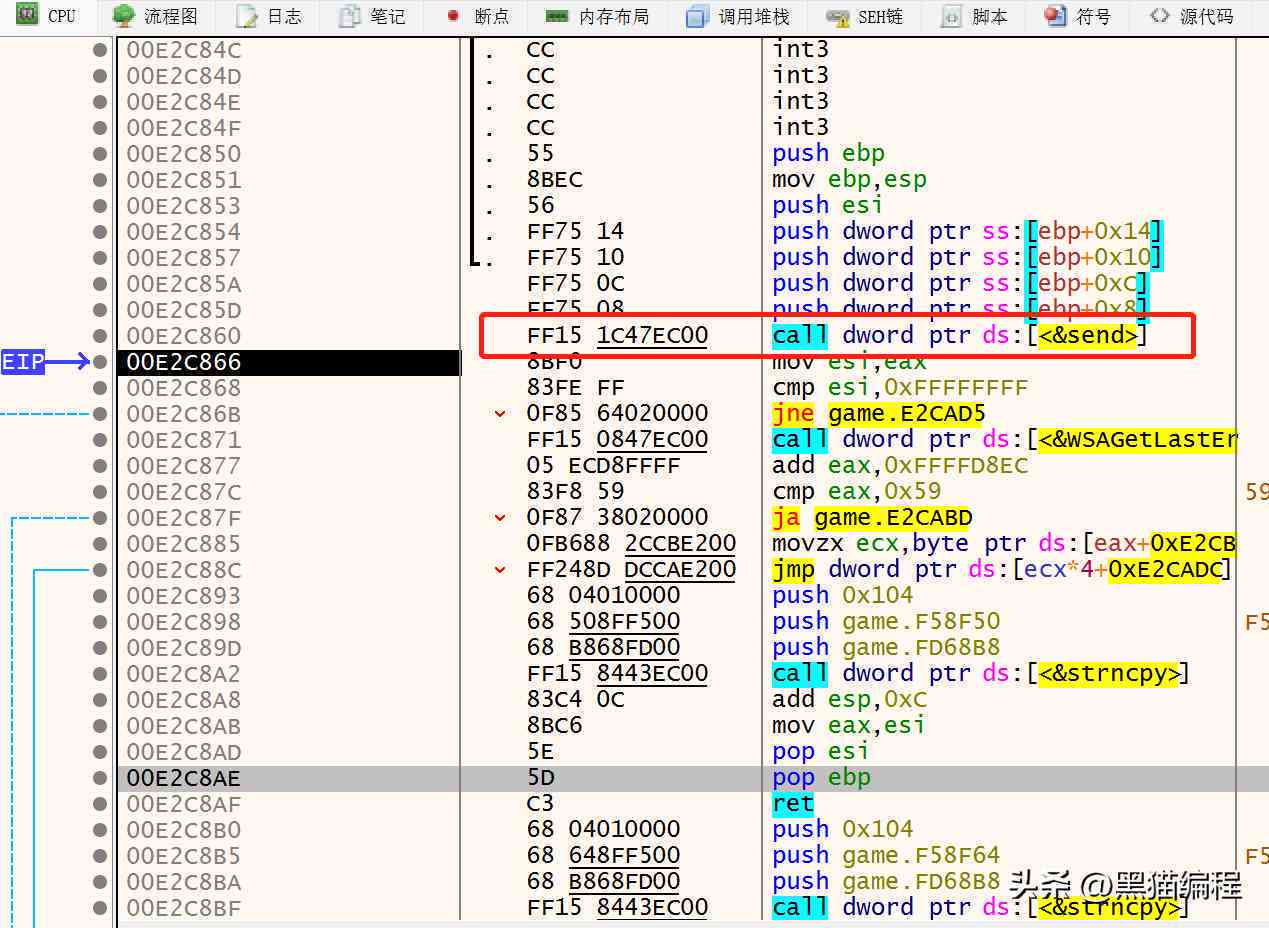The image size is (1269, 928).
Task: Toggle breakpoint dot at address 00E2C8AF
Action: tap(100, 804)
